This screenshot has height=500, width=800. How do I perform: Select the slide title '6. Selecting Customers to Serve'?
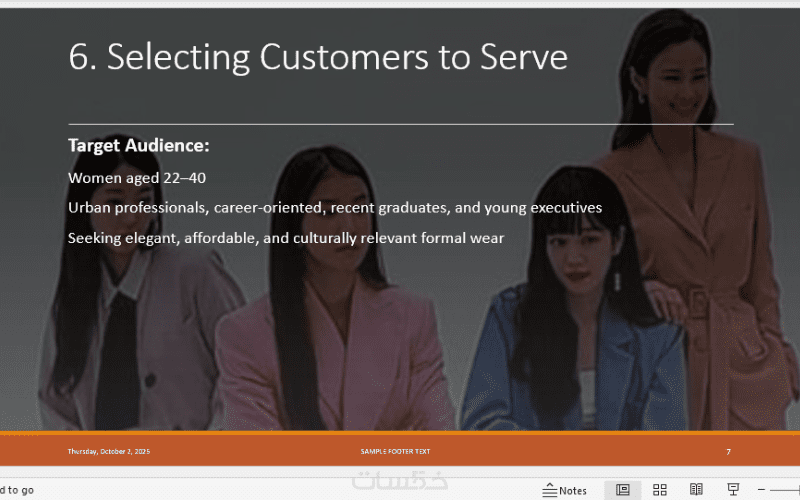tap(318, 57)
